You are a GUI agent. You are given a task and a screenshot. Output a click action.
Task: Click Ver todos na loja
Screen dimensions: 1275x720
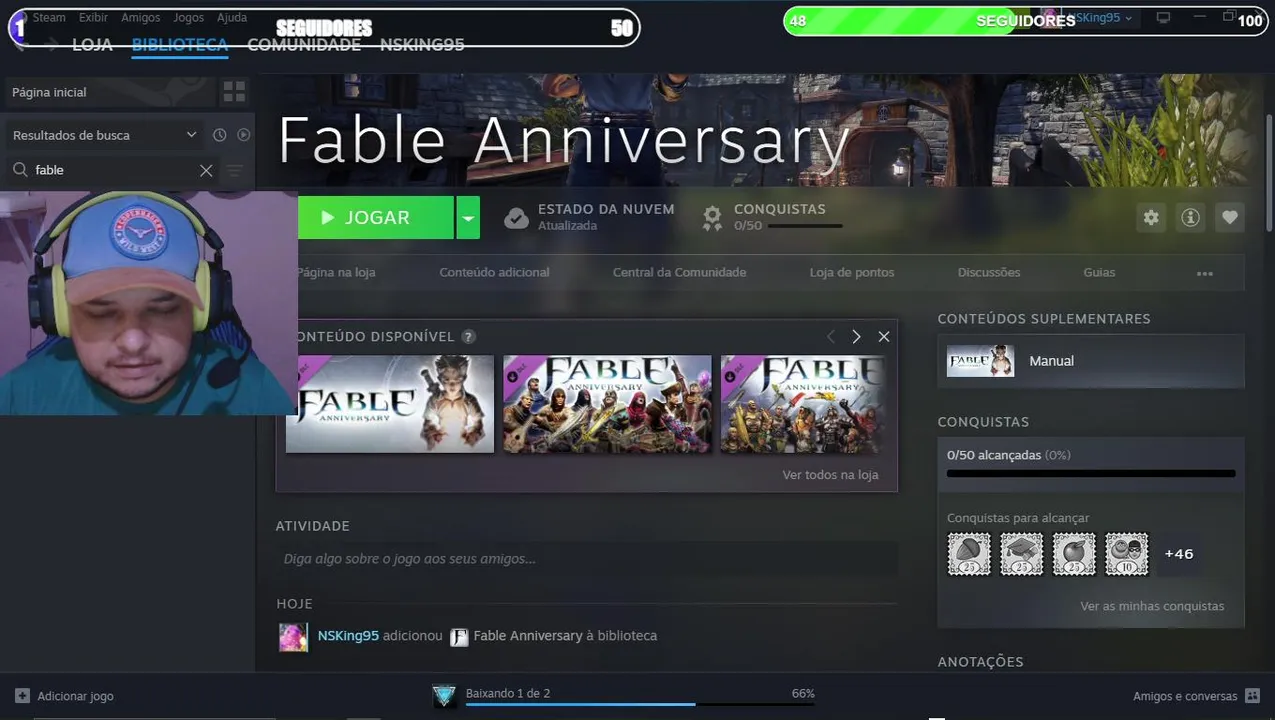pyautogui.click(x=830, y=475)
